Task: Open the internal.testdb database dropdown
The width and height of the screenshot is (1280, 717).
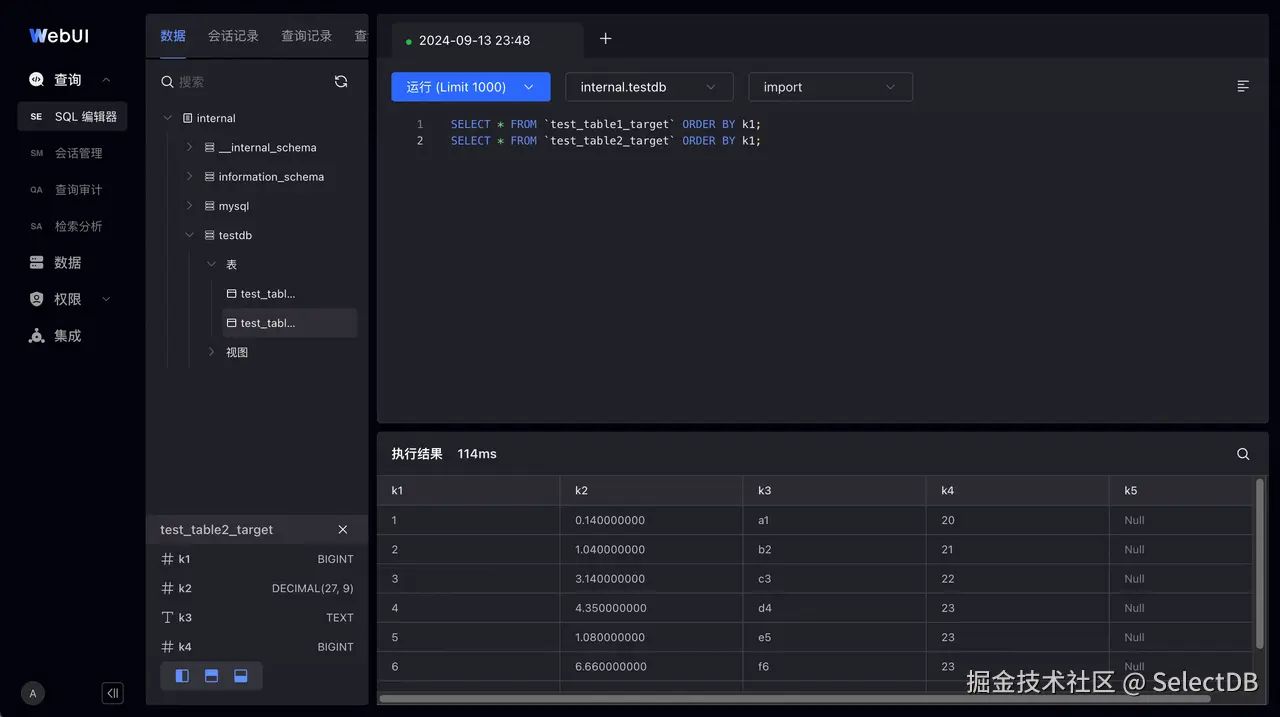Action: pyautogui.click(x=649, y=87)
